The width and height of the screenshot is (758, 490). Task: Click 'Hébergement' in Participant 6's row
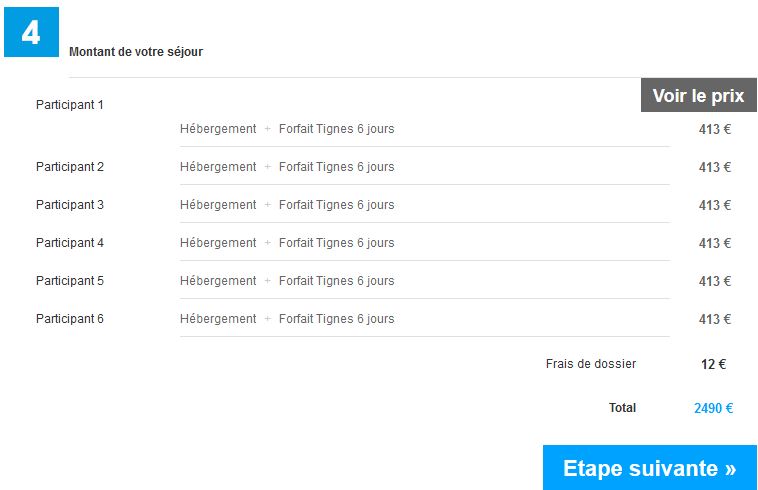(x=218, y=319)
